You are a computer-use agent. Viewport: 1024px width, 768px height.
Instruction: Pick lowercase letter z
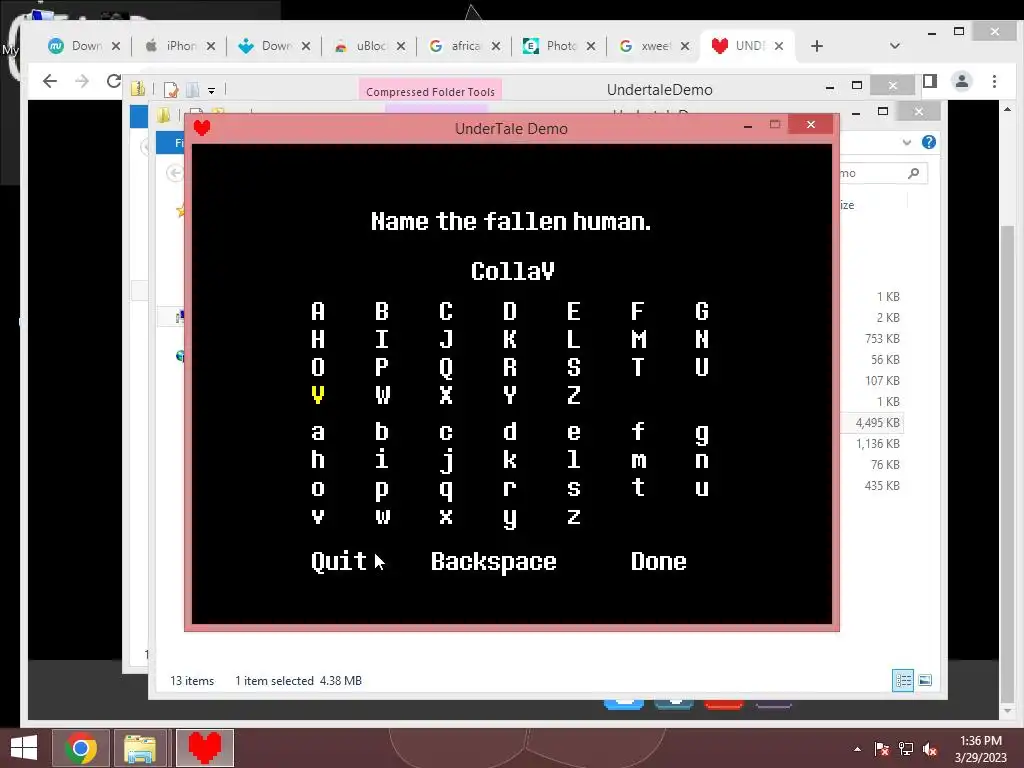[574, 517]
